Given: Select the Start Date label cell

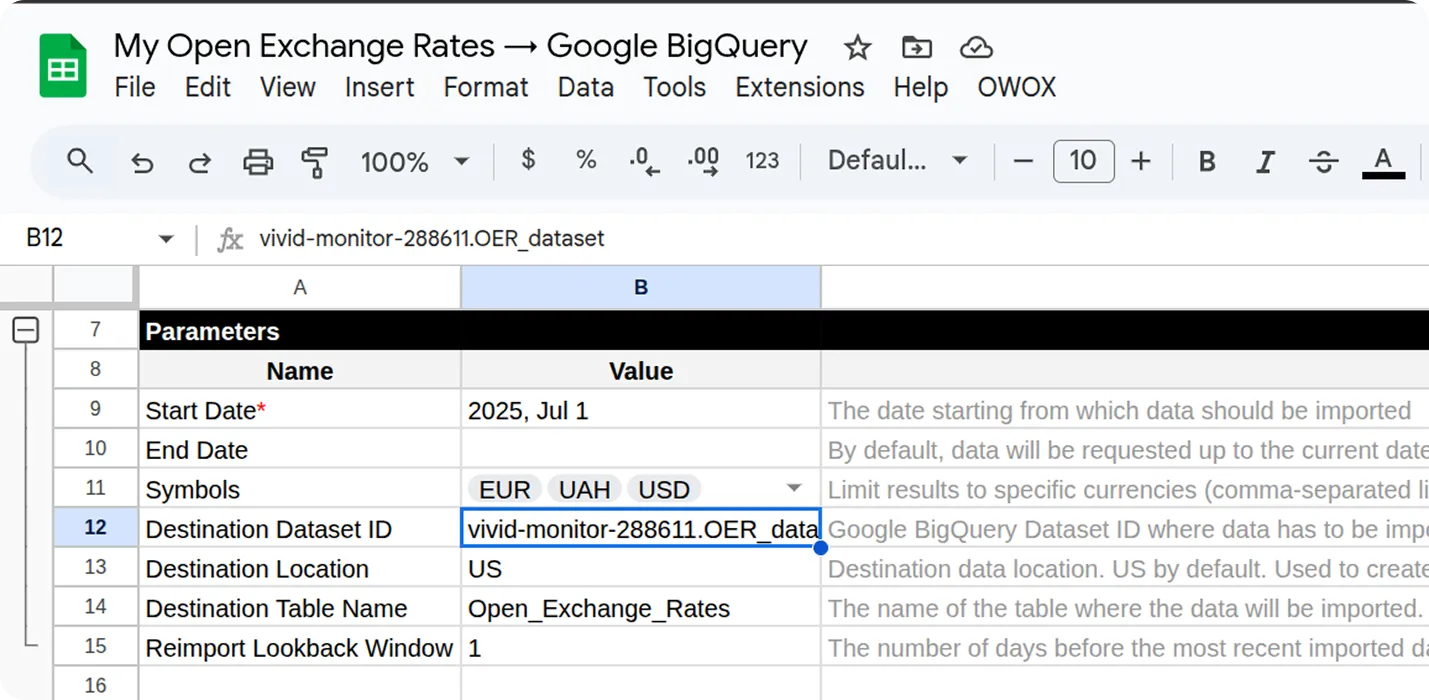Looking at the screenshot, I should point(300,410).
